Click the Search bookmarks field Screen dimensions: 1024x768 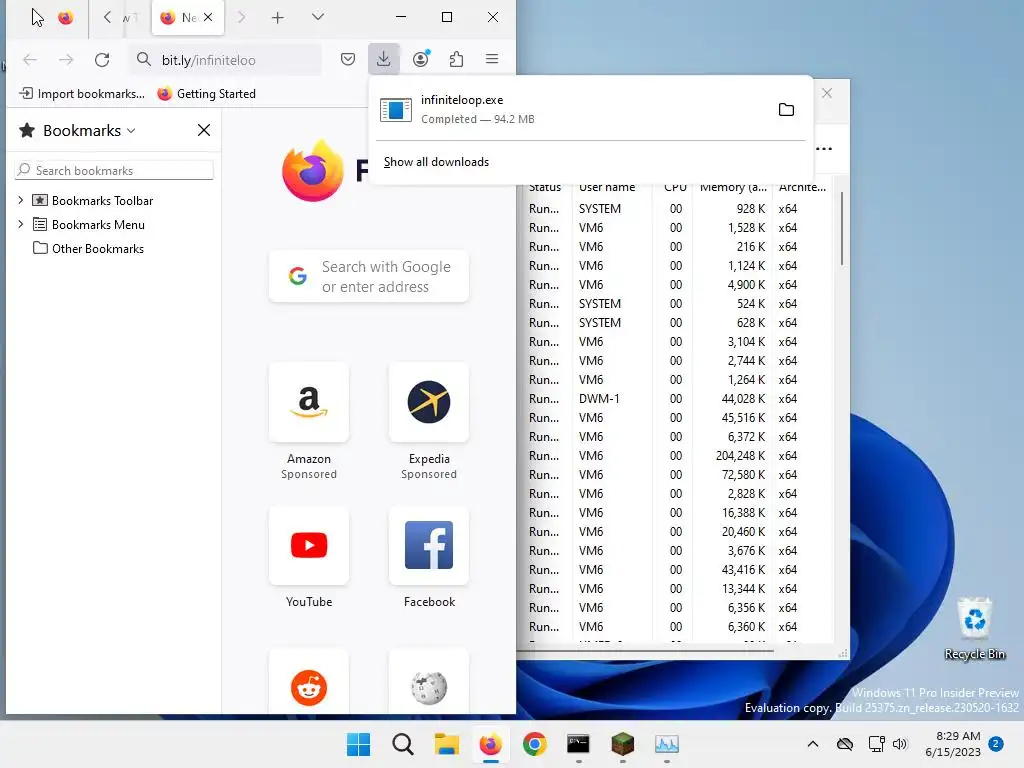click(114, 170)
